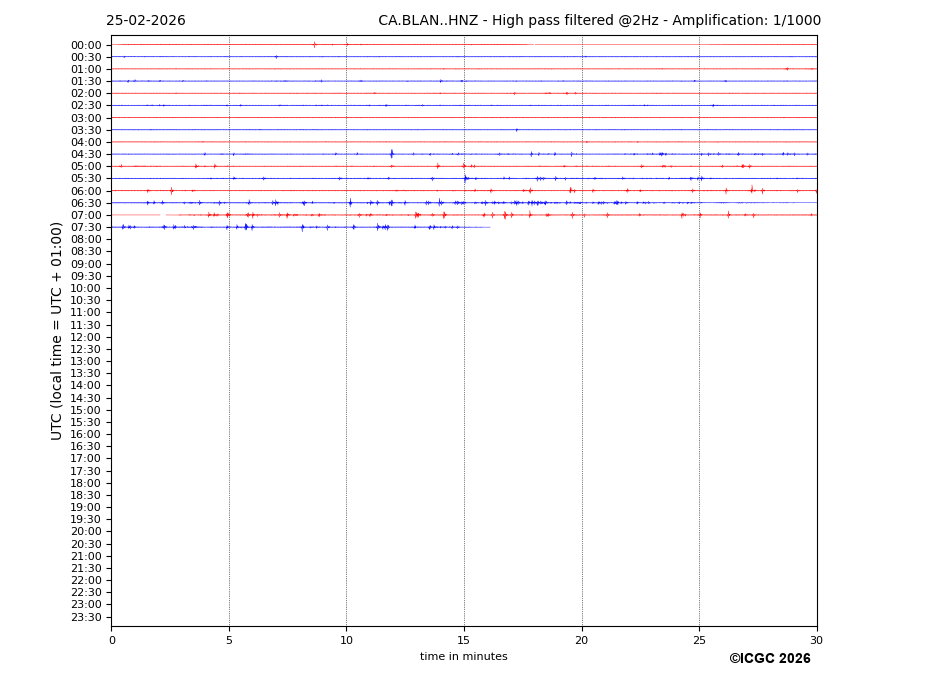Select the 12:00 time row label
The height and width of the screenshot is (696, 927).
pyautogui.click(x=86, y=337)
